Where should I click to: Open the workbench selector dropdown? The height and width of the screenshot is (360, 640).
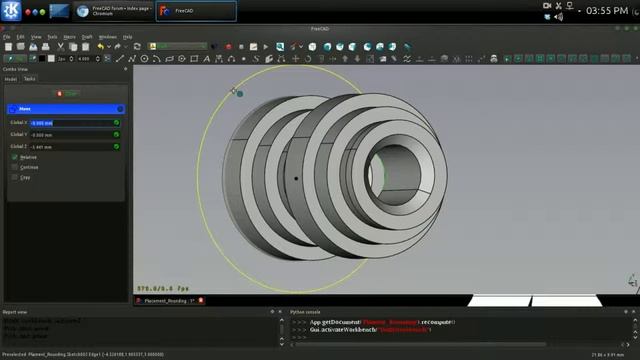tap(178, 47)
